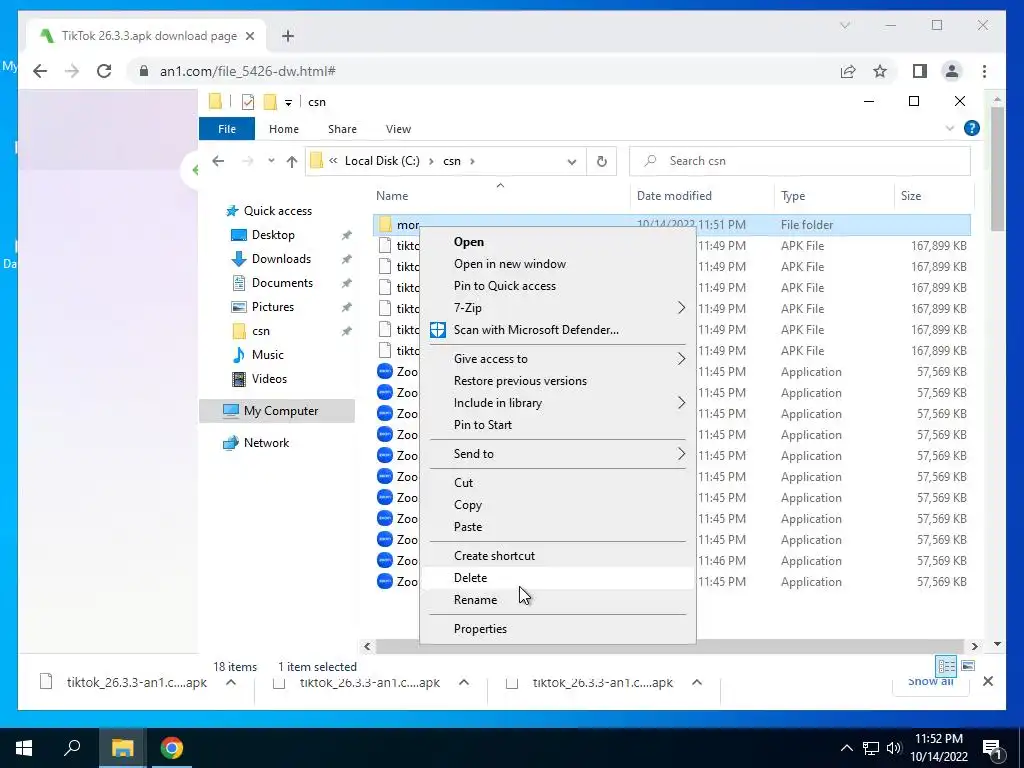Select Copy in the context menu
The image size is (1024, 768).
(x=468, y=505)
